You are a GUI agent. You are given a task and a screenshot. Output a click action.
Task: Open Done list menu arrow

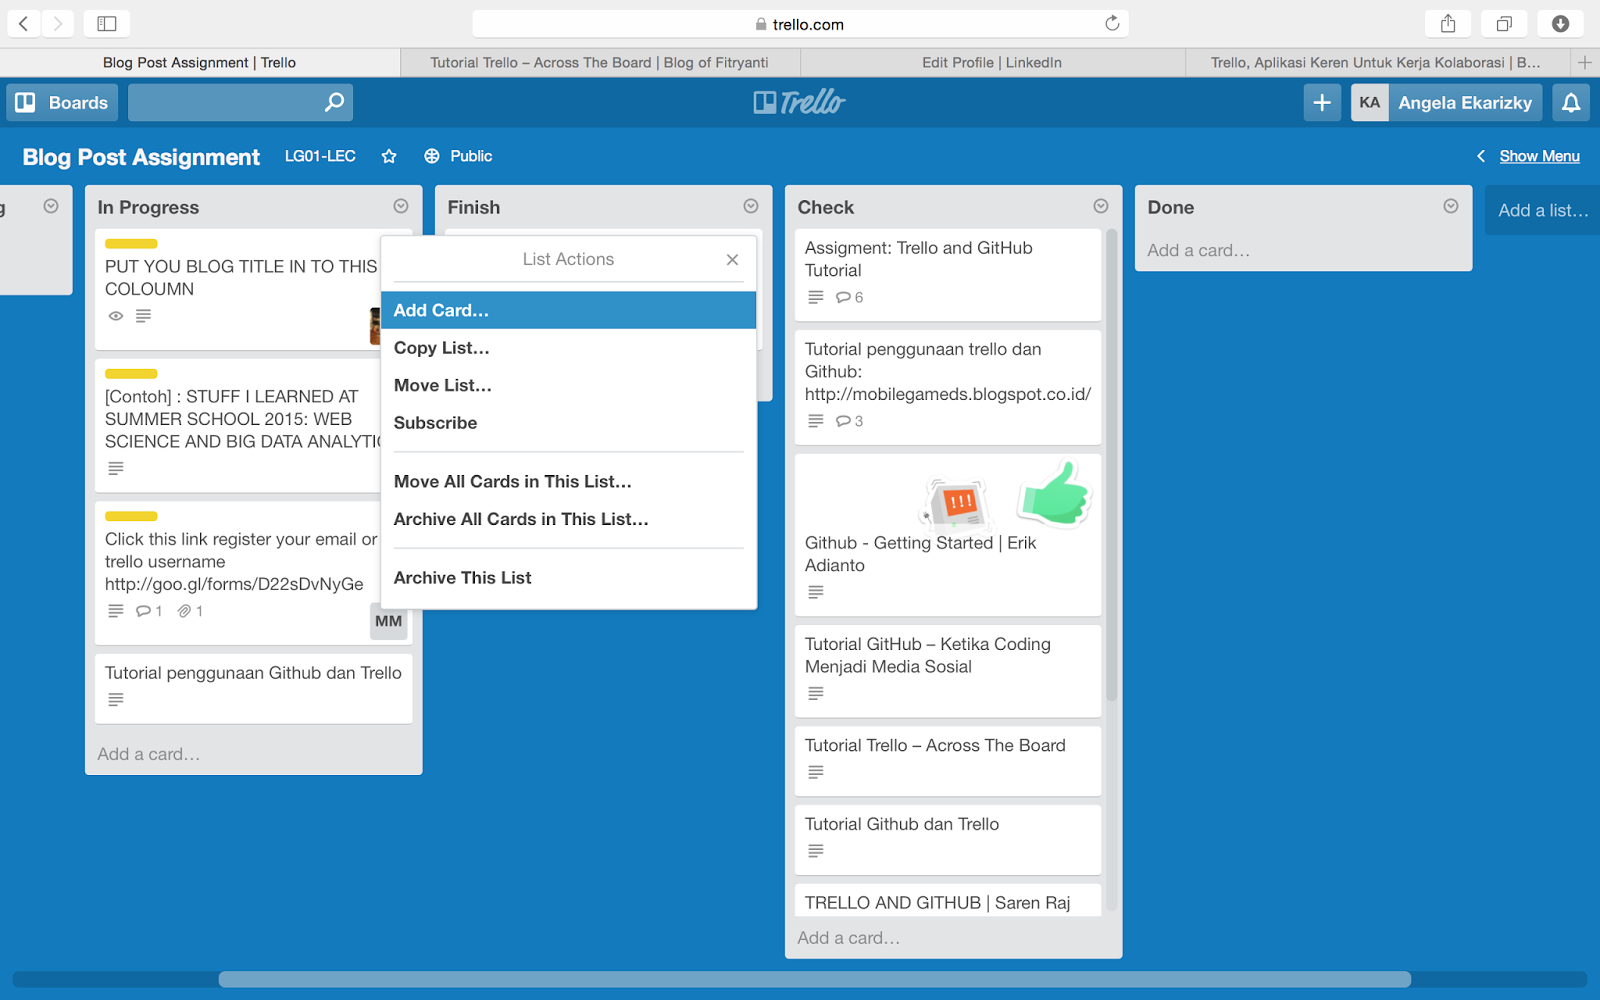coord(1451,206)
